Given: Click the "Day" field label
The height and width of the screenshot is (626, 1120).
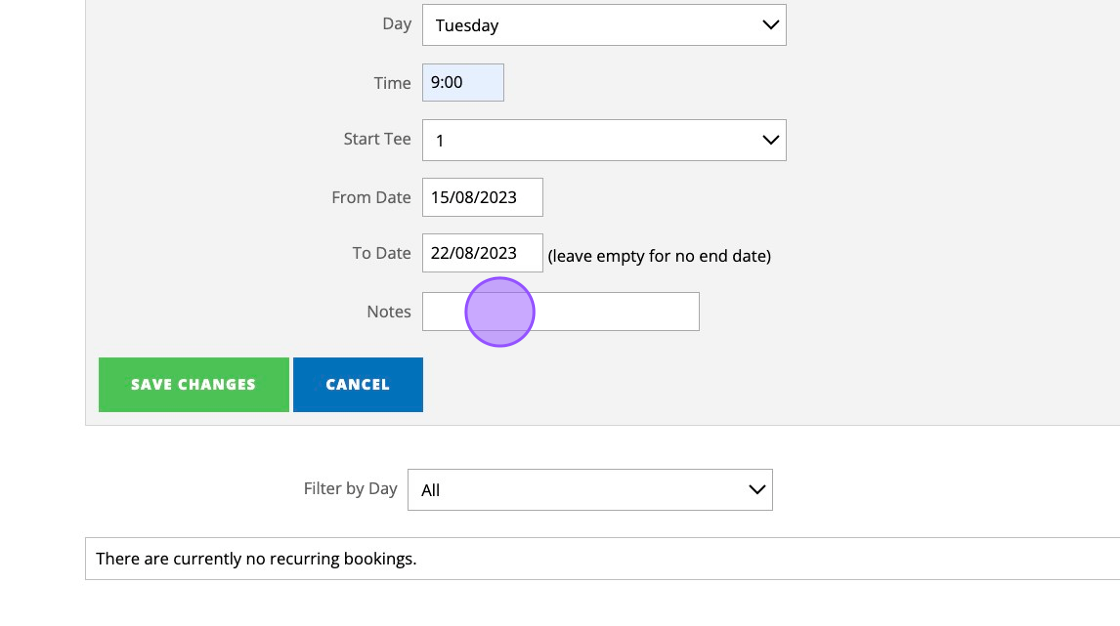Looking at the screenshot, I should (x=396, y=24).
